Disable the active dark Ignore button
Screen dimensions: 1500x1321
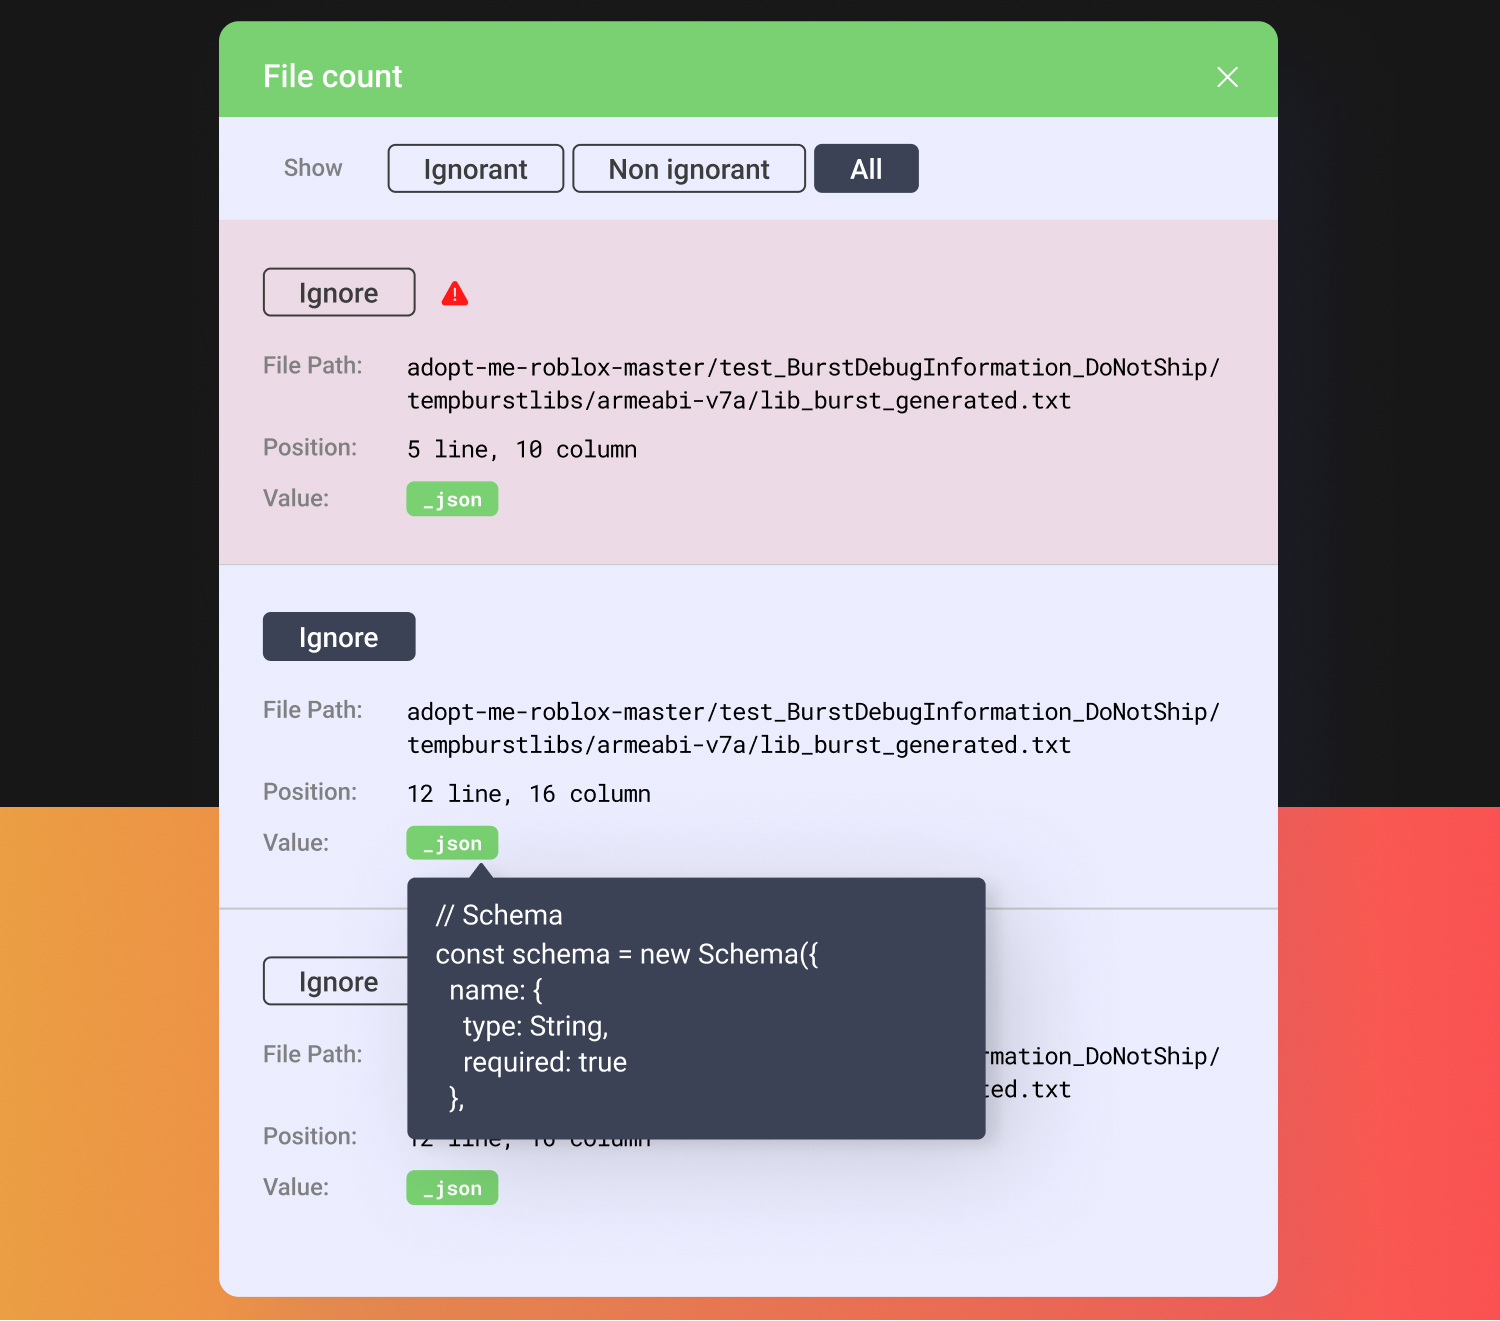[339, 637]
